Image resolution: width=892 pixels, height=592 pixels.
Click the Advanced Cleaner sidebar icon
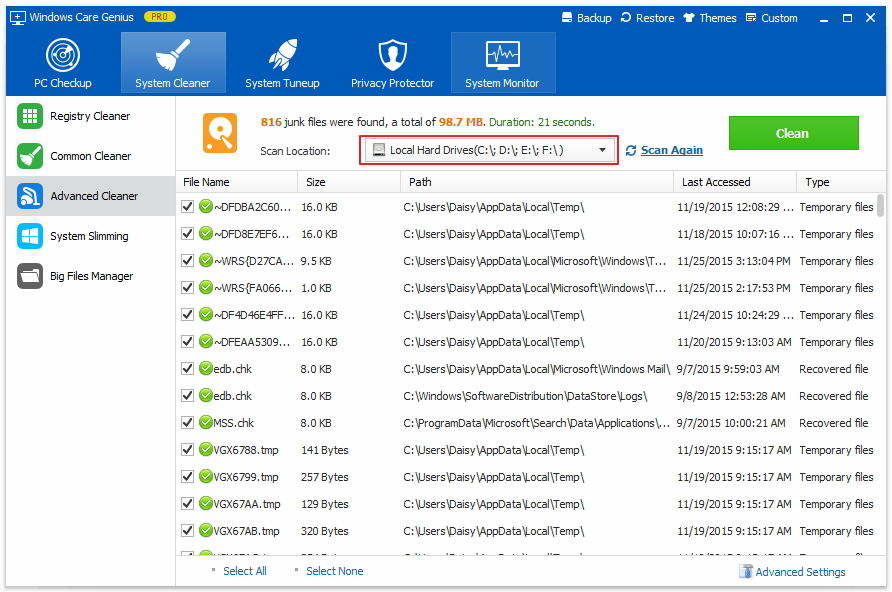(30, 196)
